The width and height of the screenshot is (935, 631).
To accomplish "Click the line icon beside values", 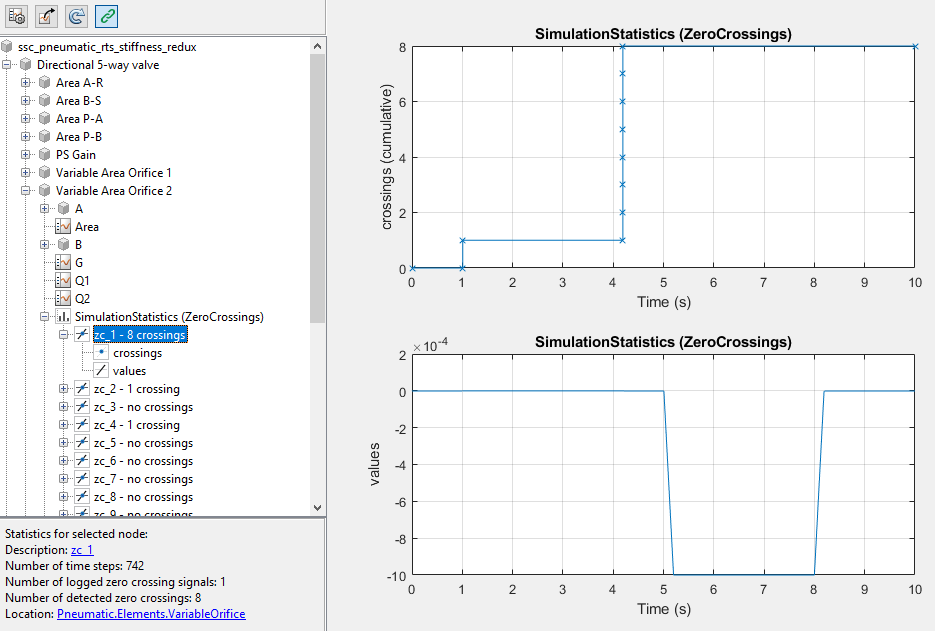I will (x=101, y=370).
